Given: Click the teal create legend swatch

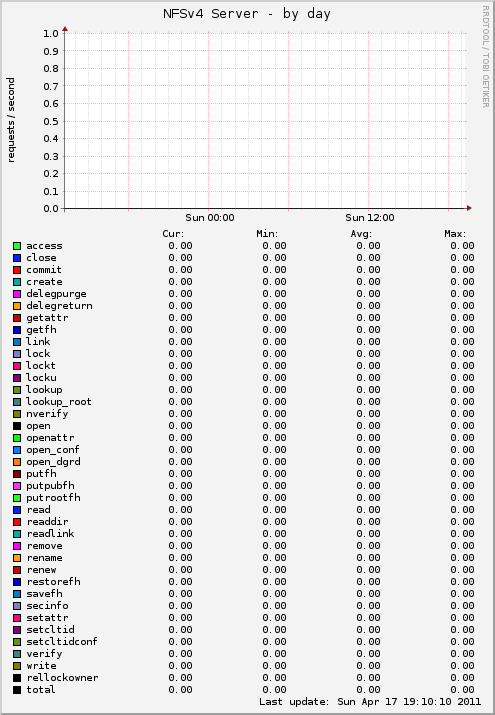Looking at the screenshot, I should (17, 282).
